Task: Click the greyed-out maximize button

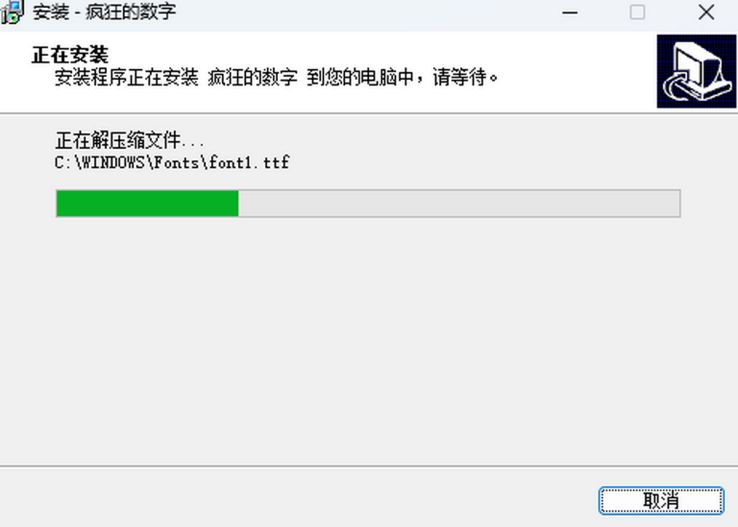Action: 637,13
